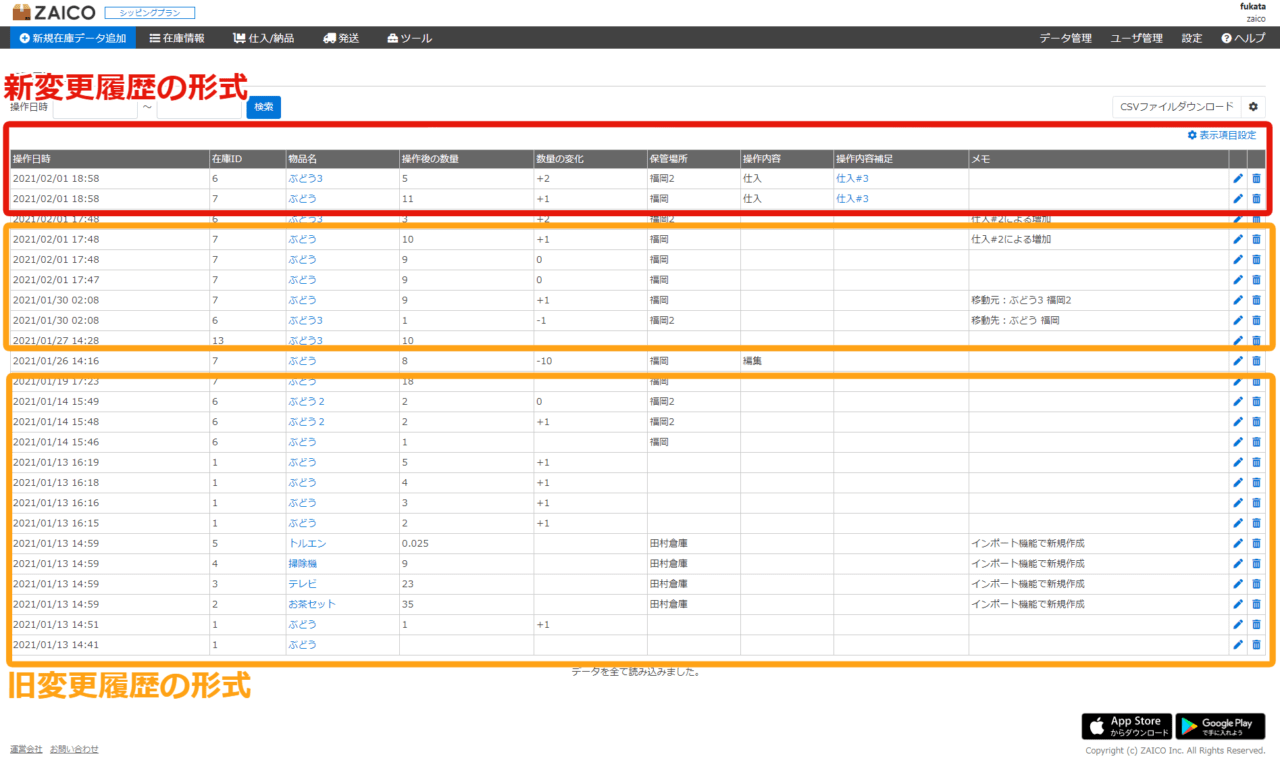
Task: Open the App Store download badge
Action: click(x=1126, y=726)
